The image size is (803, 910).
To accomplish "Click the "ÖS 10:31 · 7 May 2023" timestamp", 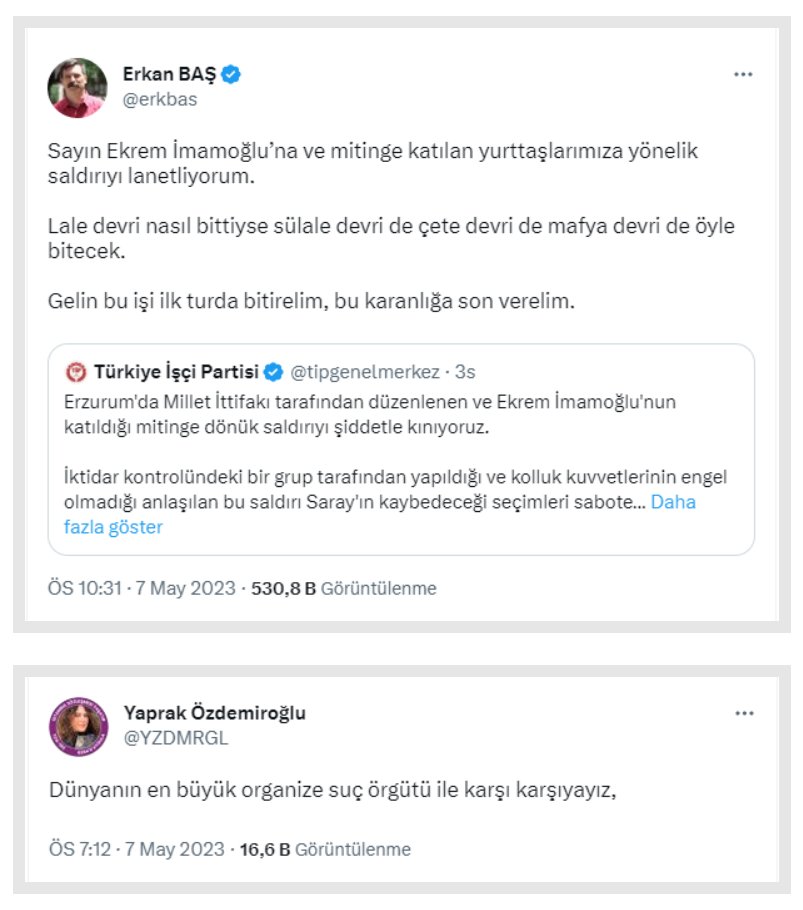I will [x=144, y=588].
